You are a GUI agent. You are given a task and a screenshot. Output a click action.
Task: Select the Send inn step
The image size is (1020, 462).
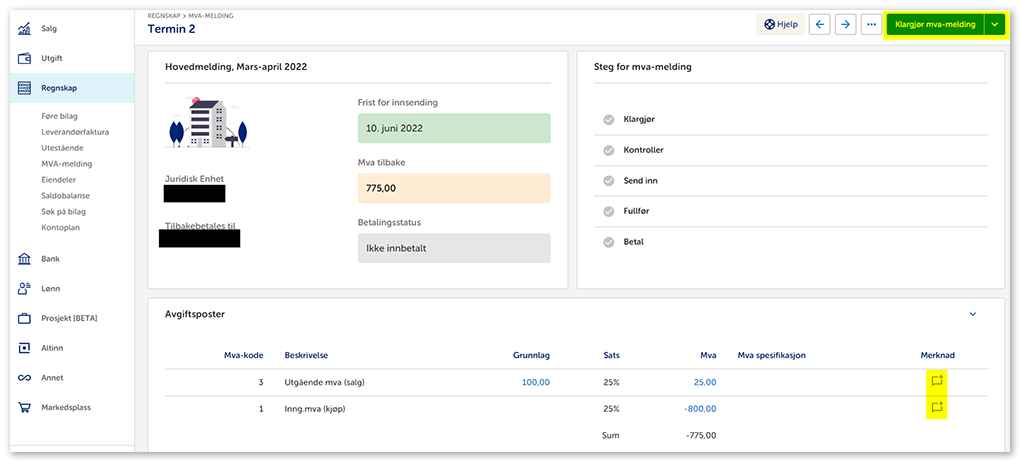coord(640,181)
